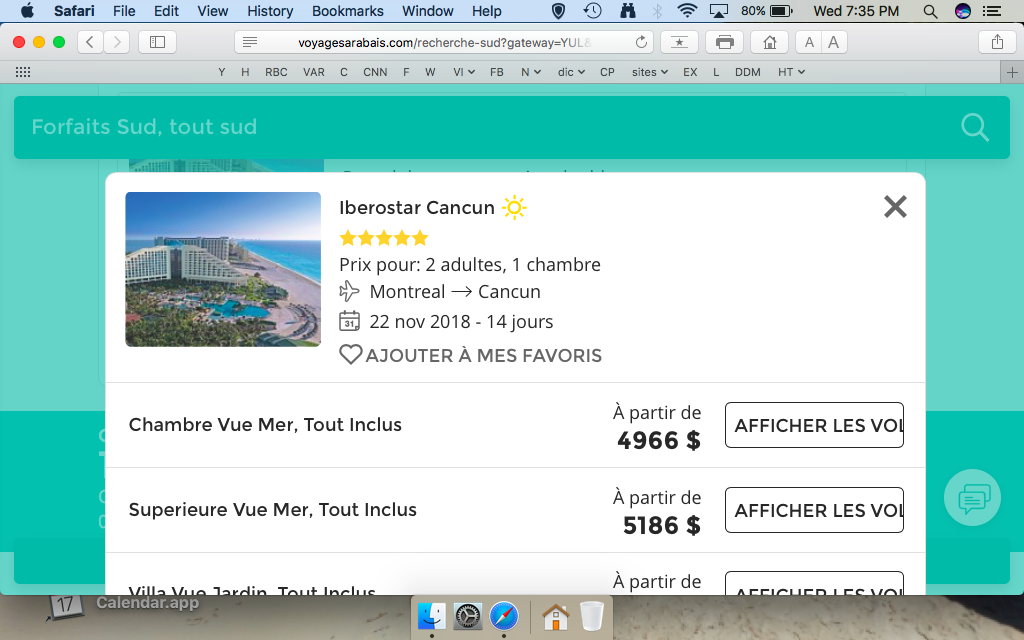Click the binoculars menu bar icon
The width and height of the screenshot is (1024, 640).
click(627, 10)
